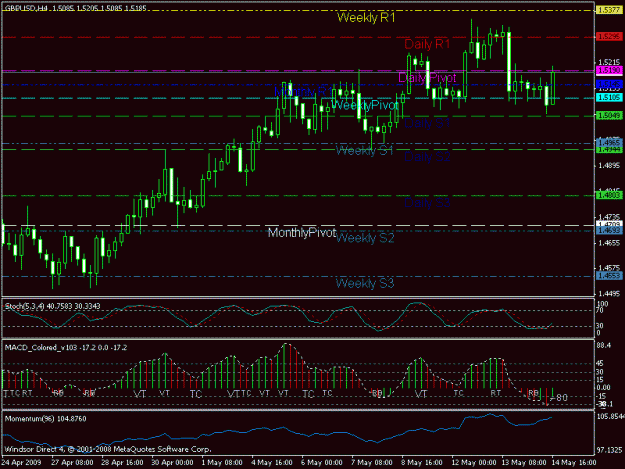625x469 pixels.
Task: Click the 28 Apr 16:00 time label
Action: click(122, 463)
